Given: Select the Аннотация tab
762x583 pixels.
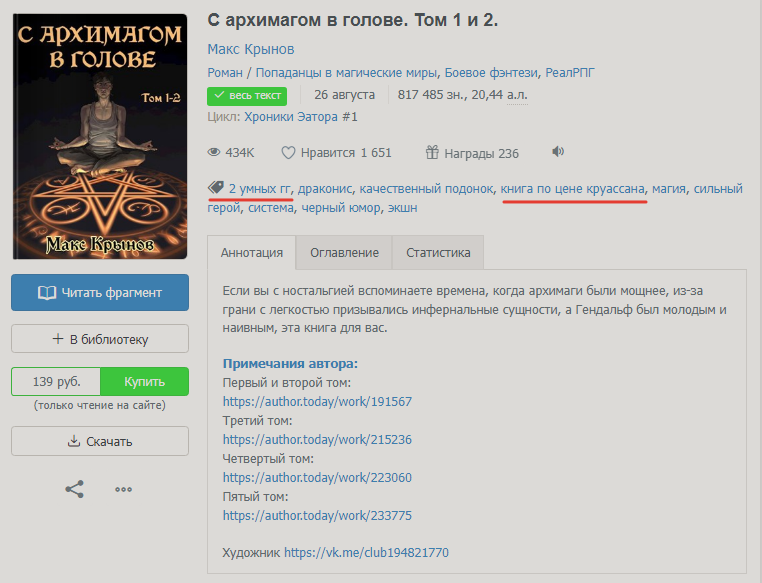Looking at the screenshot, I should 252,253.
